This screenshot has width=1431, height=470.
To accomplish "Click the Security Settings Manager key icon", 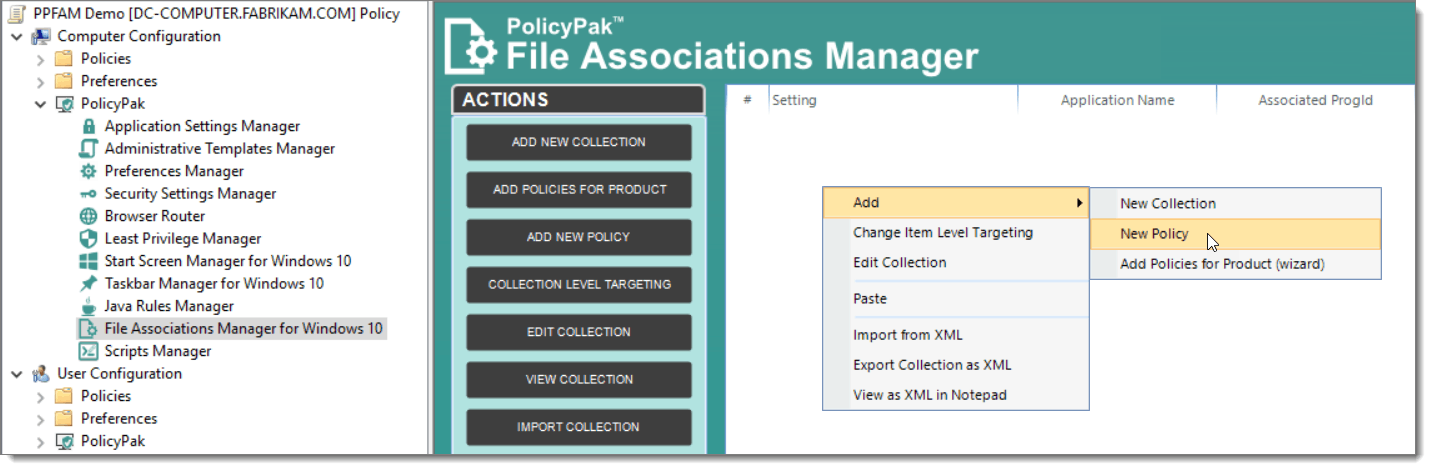I will tap(88, 194).
